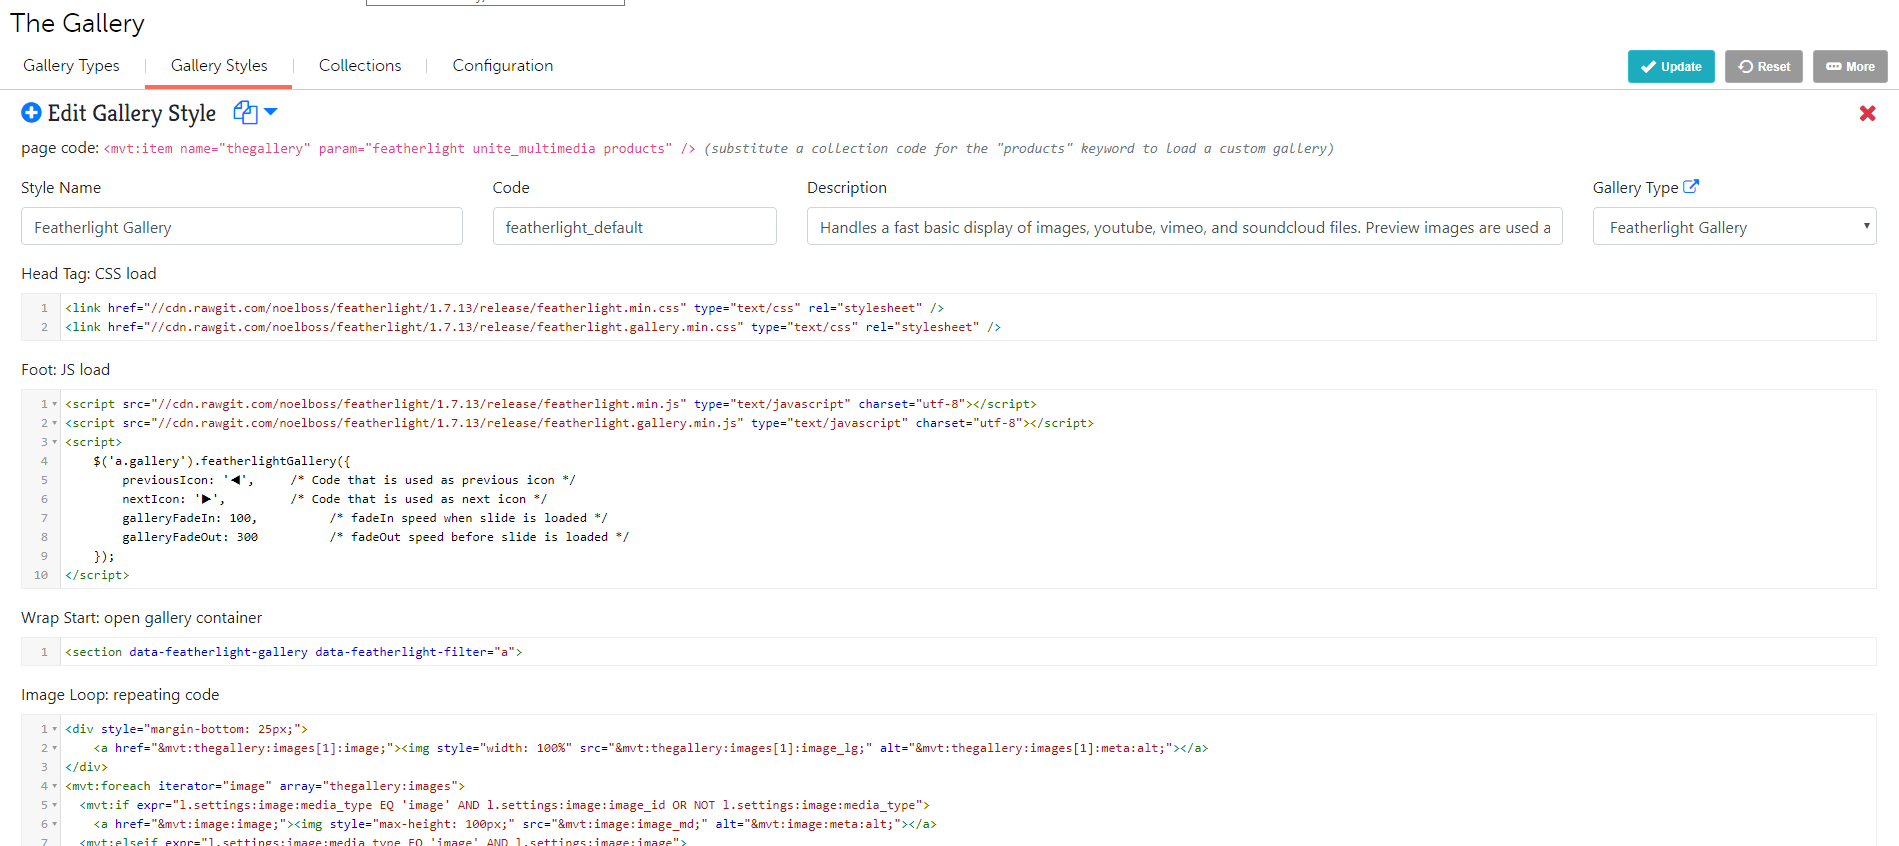
Task: Click the Image Loop: repeating code label
Action: [x=120, y=695]
